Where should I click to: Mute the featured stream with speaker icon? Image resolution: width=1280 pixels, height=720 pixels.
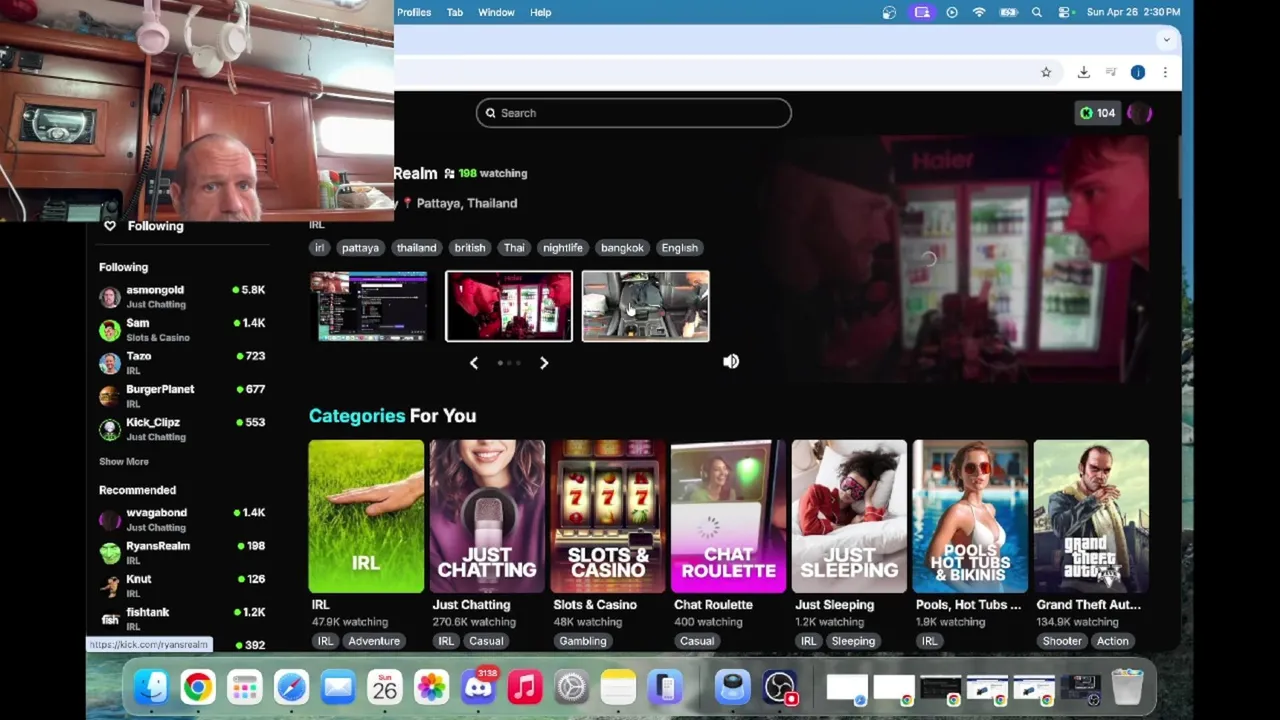pos(731,362)
